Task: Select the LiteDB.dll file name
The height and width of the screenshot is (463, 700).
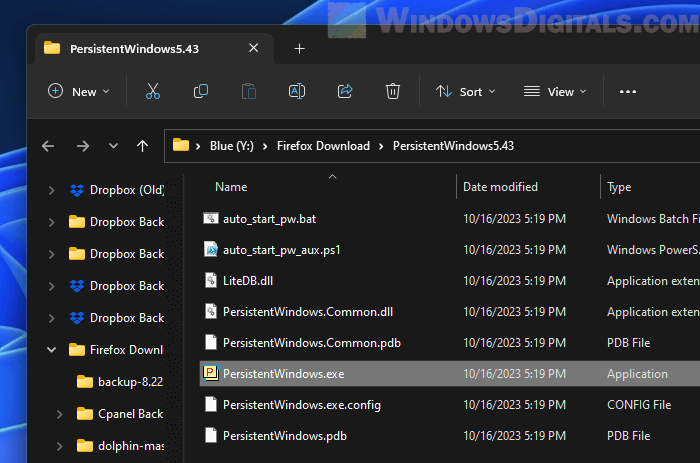Action: pos(248,280)
